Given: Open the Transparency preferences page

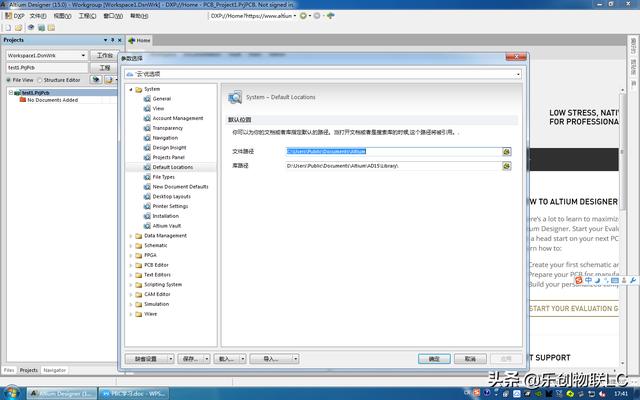Looking at the screenshot, I should tap(167, 128).
